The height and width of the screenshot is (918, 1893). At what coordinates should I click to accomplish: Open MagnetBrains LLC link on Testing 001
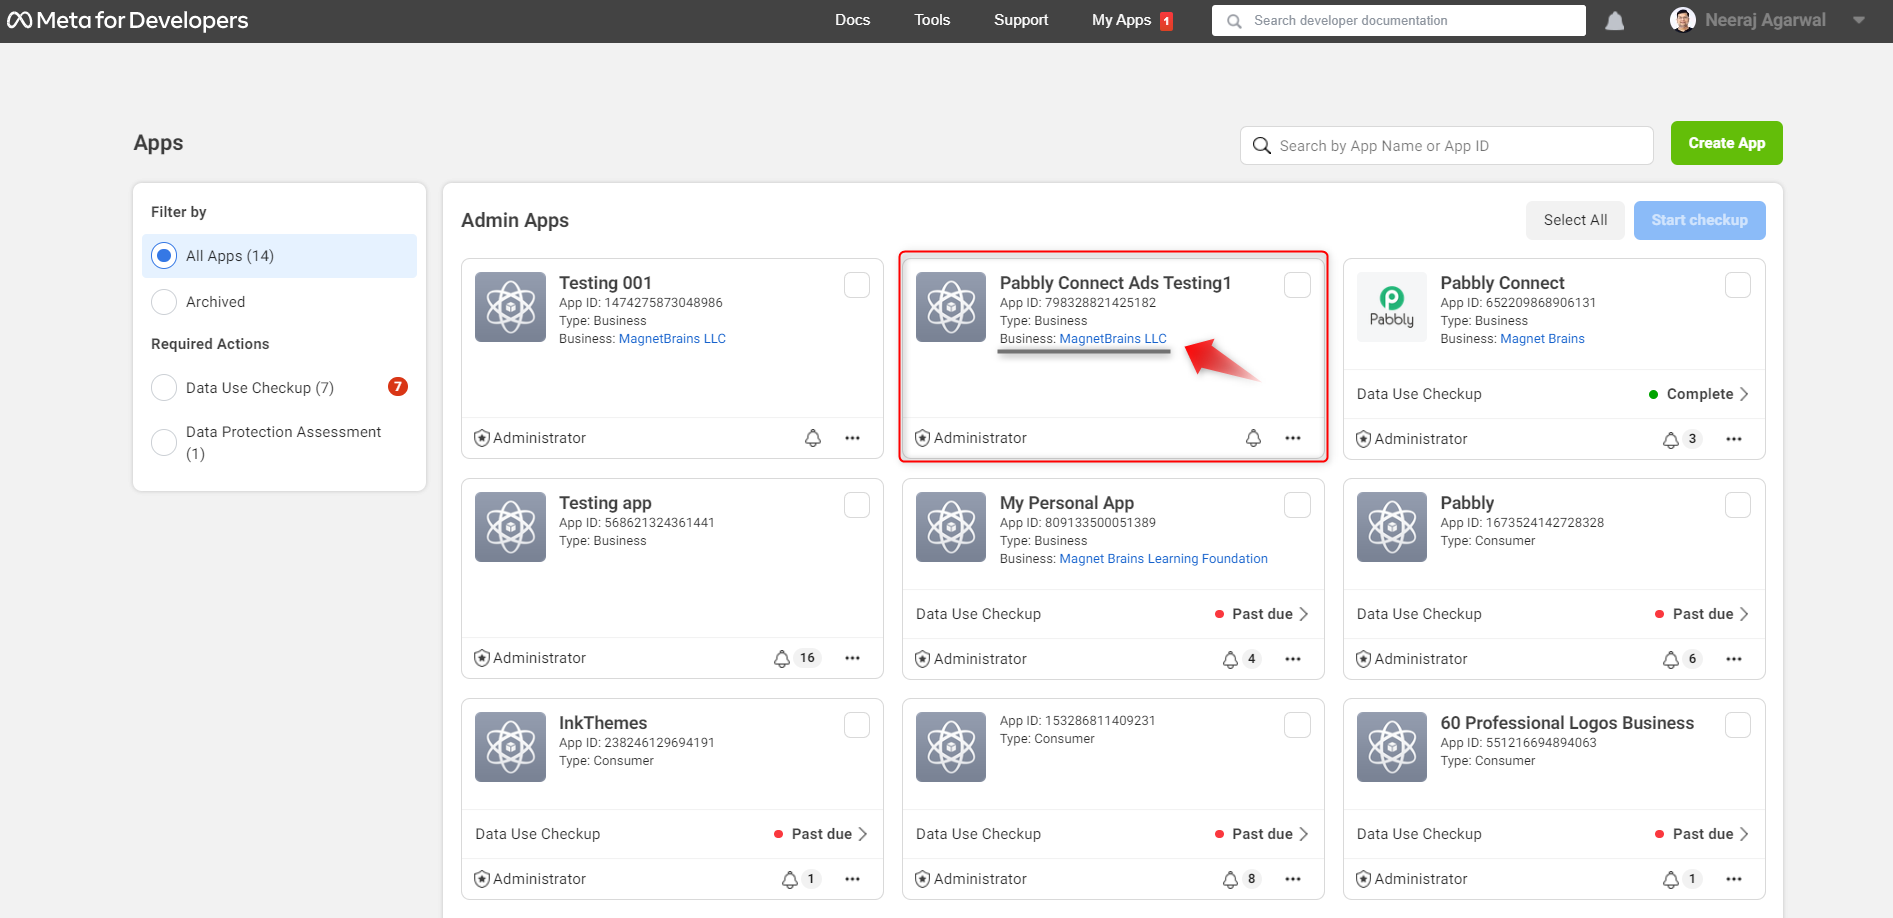[672, 339]
